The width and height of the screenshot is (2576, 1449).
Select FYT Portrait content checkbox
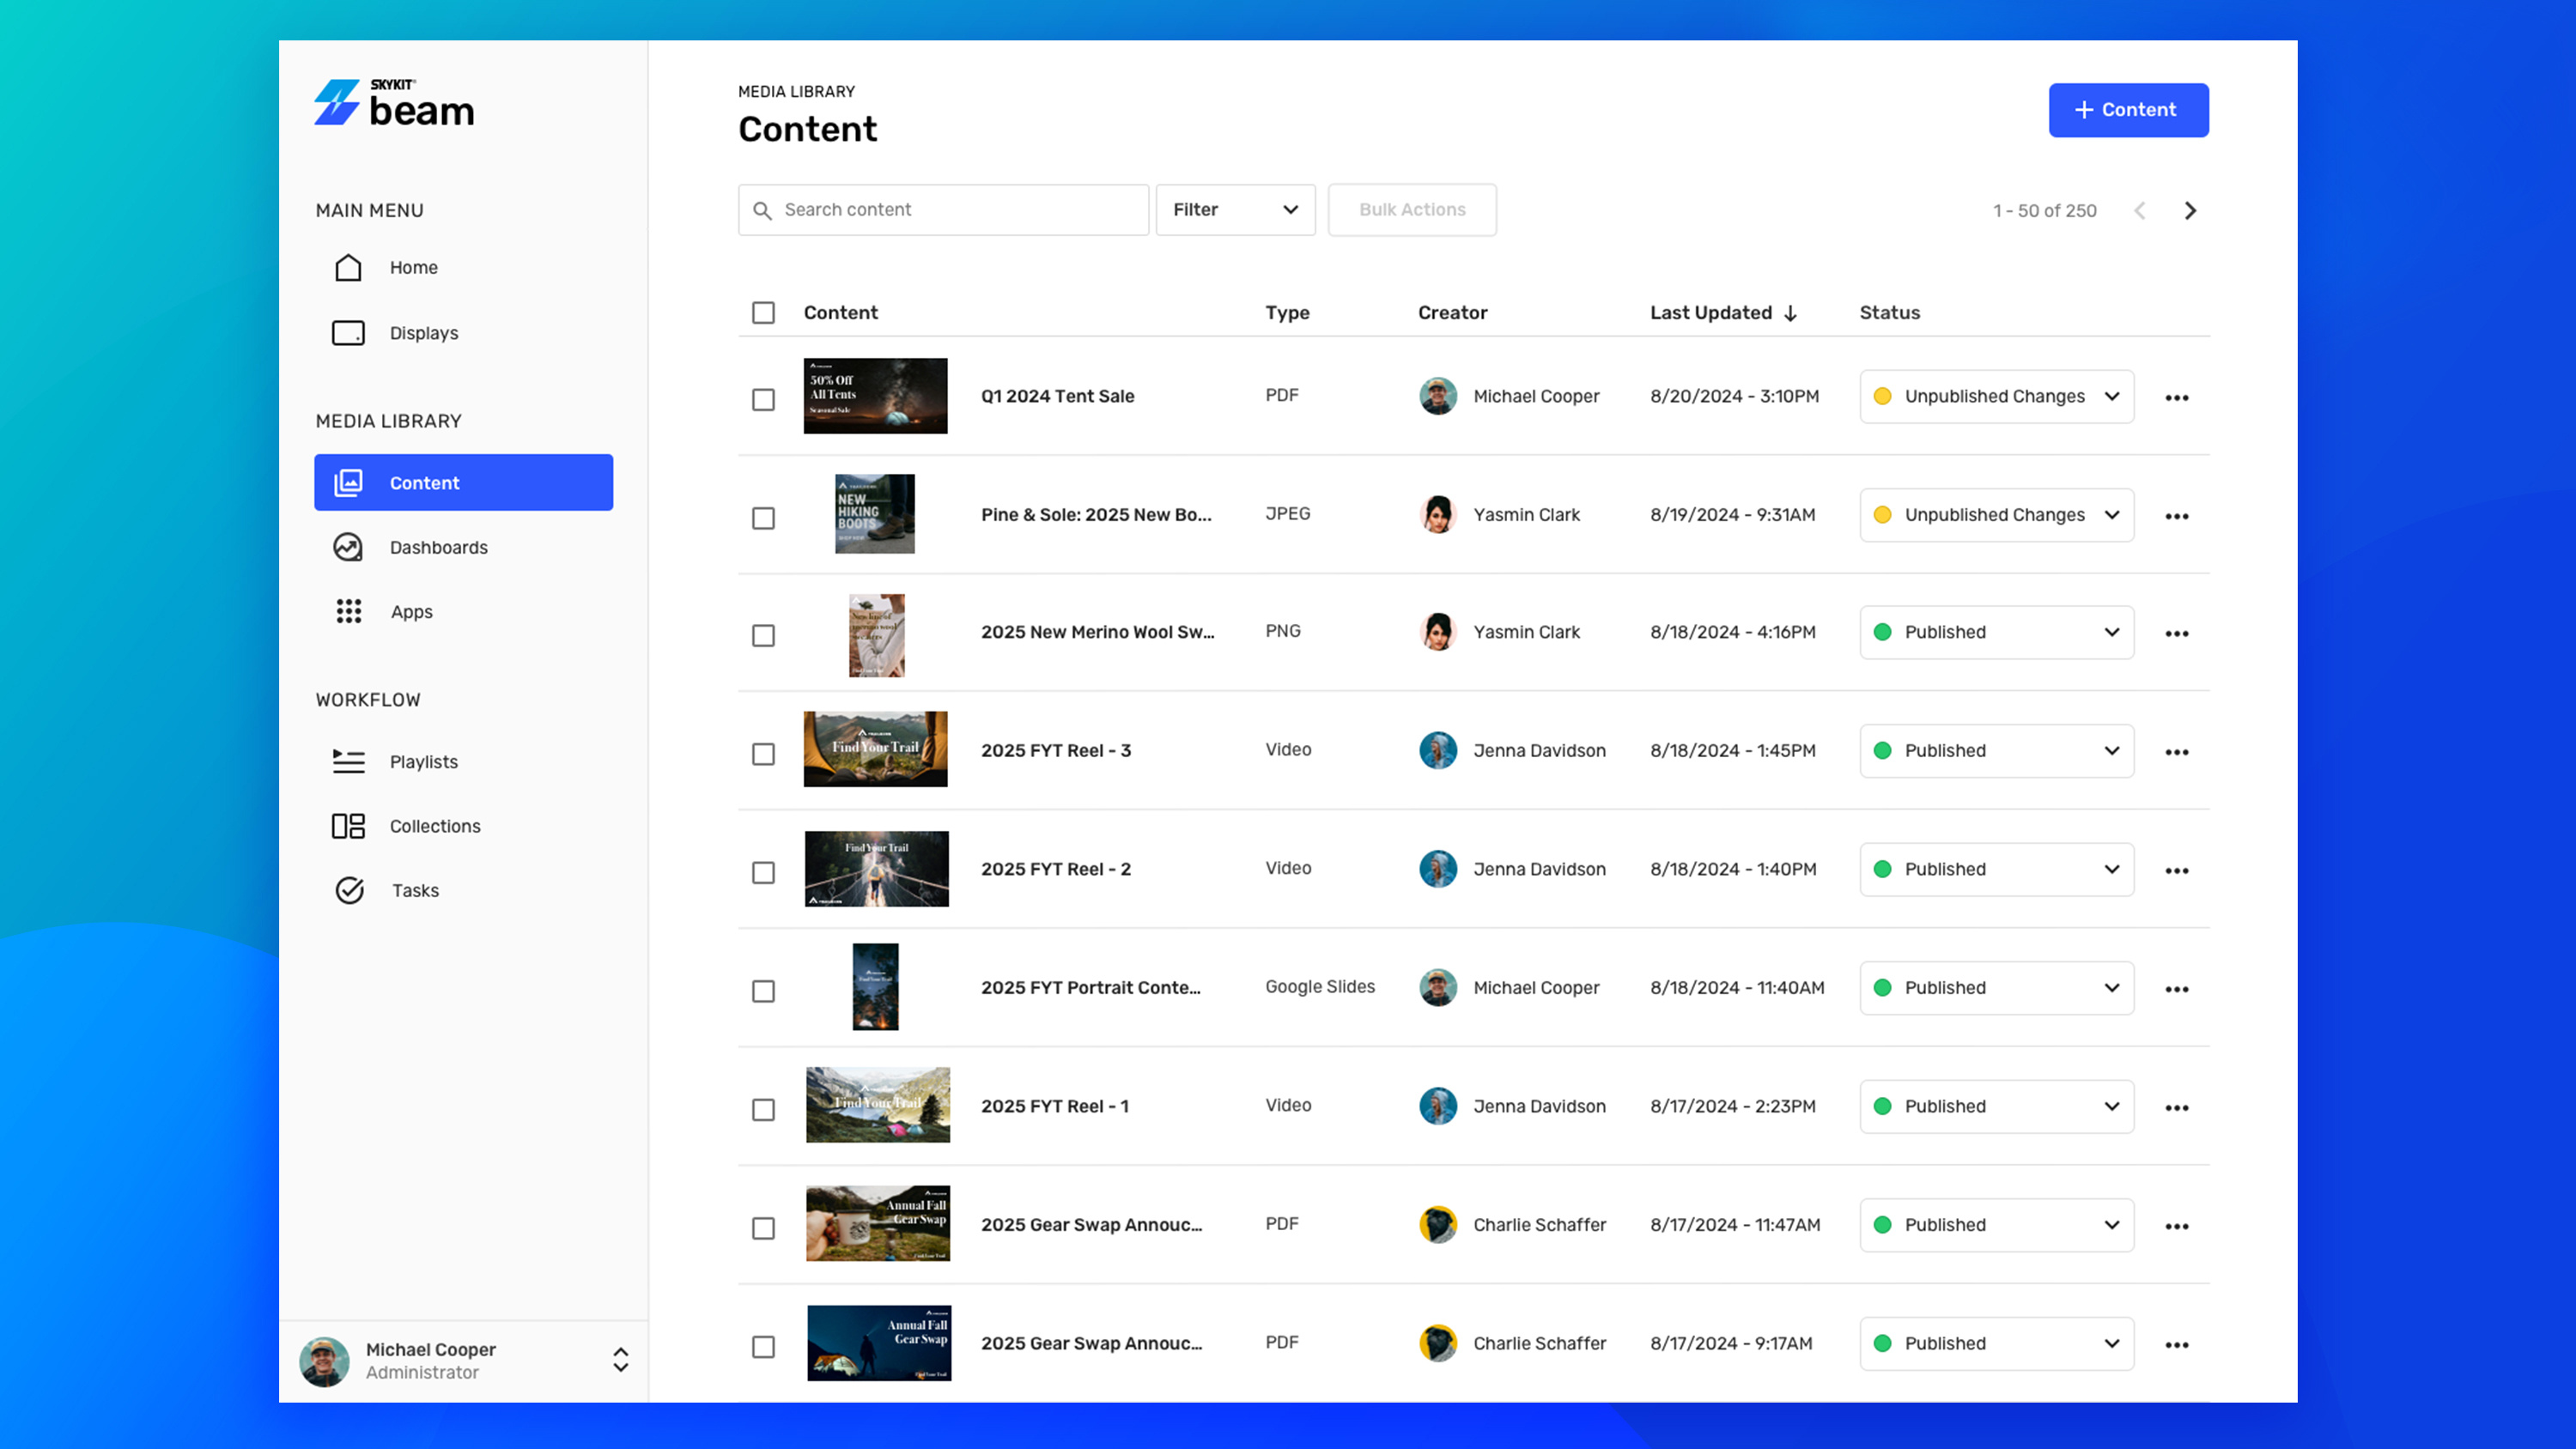coord(763,991)
